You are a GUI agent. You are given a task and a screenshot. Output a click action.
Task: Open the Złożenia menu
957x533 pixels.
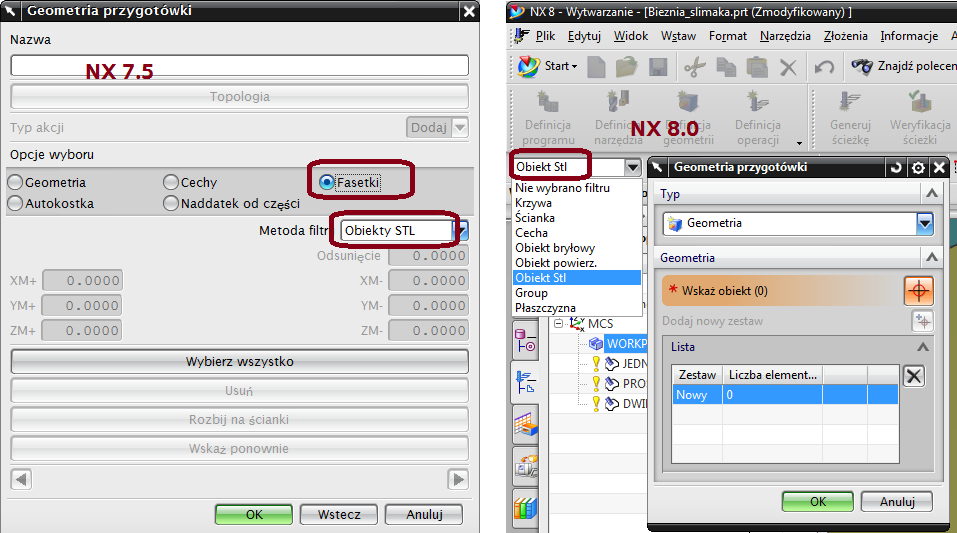[x=845, y=36]
